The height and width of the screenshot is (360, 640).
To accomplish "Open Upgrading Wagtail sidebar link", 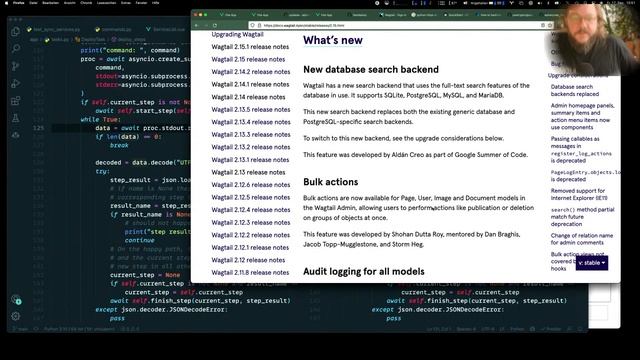I will click(238, 34).
